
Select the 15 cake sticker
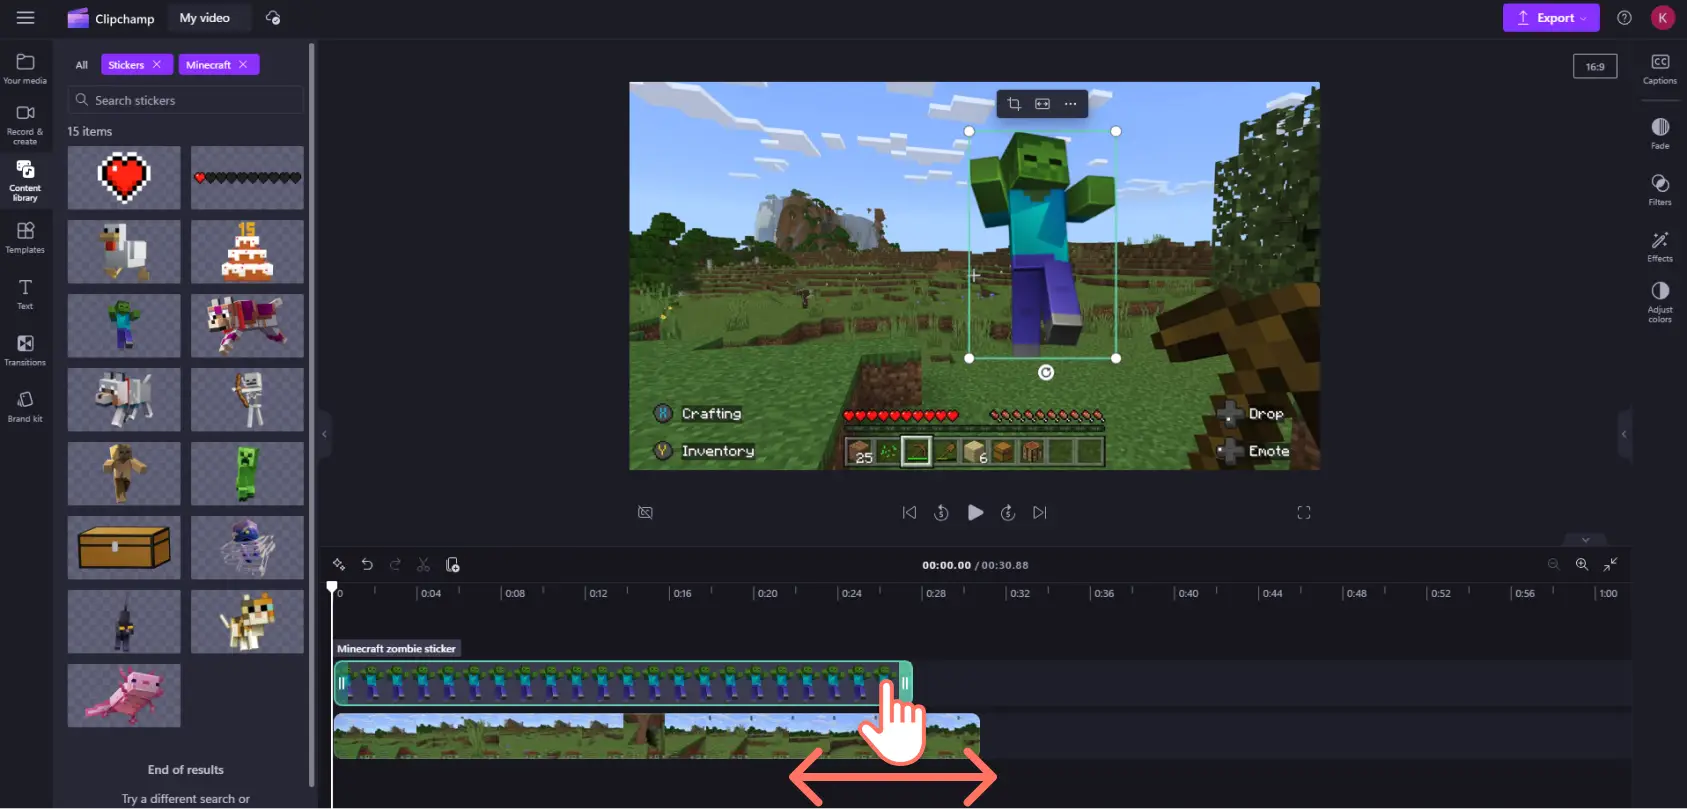(x=247, y=252)
